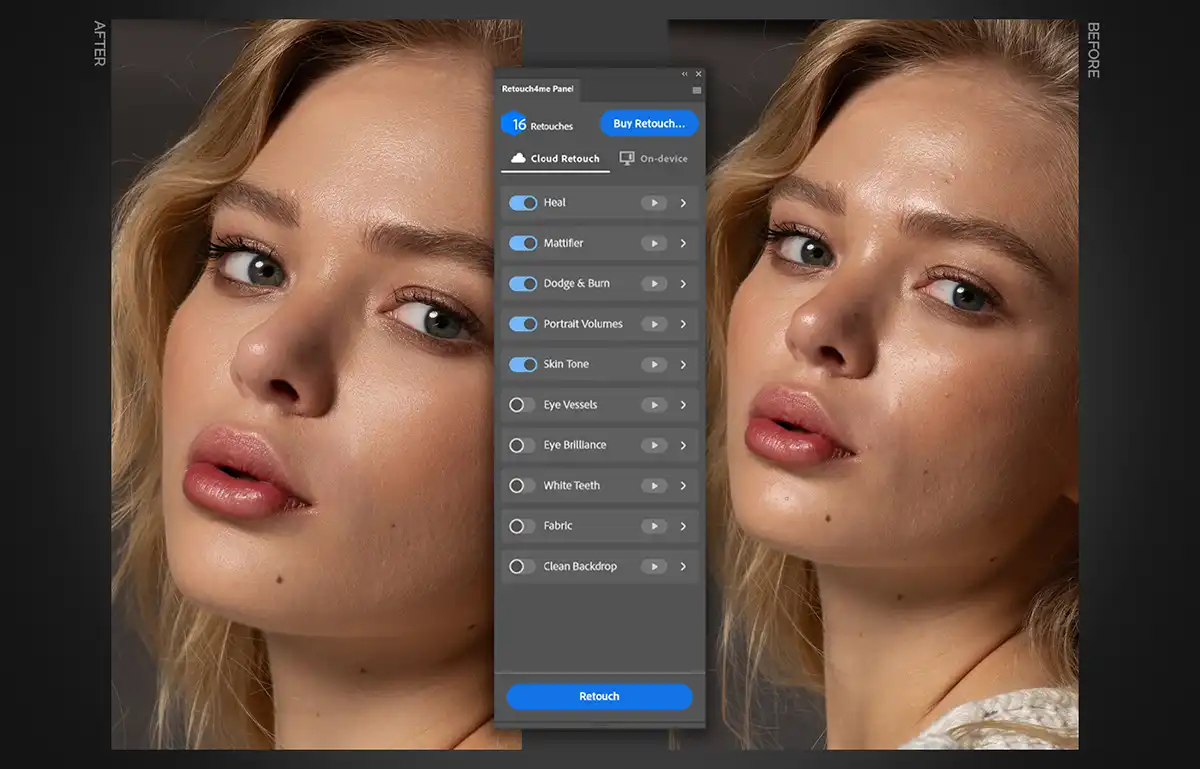Switch to the On-device tab
Screen dimensions: 1200x769
tap(654, 158)
